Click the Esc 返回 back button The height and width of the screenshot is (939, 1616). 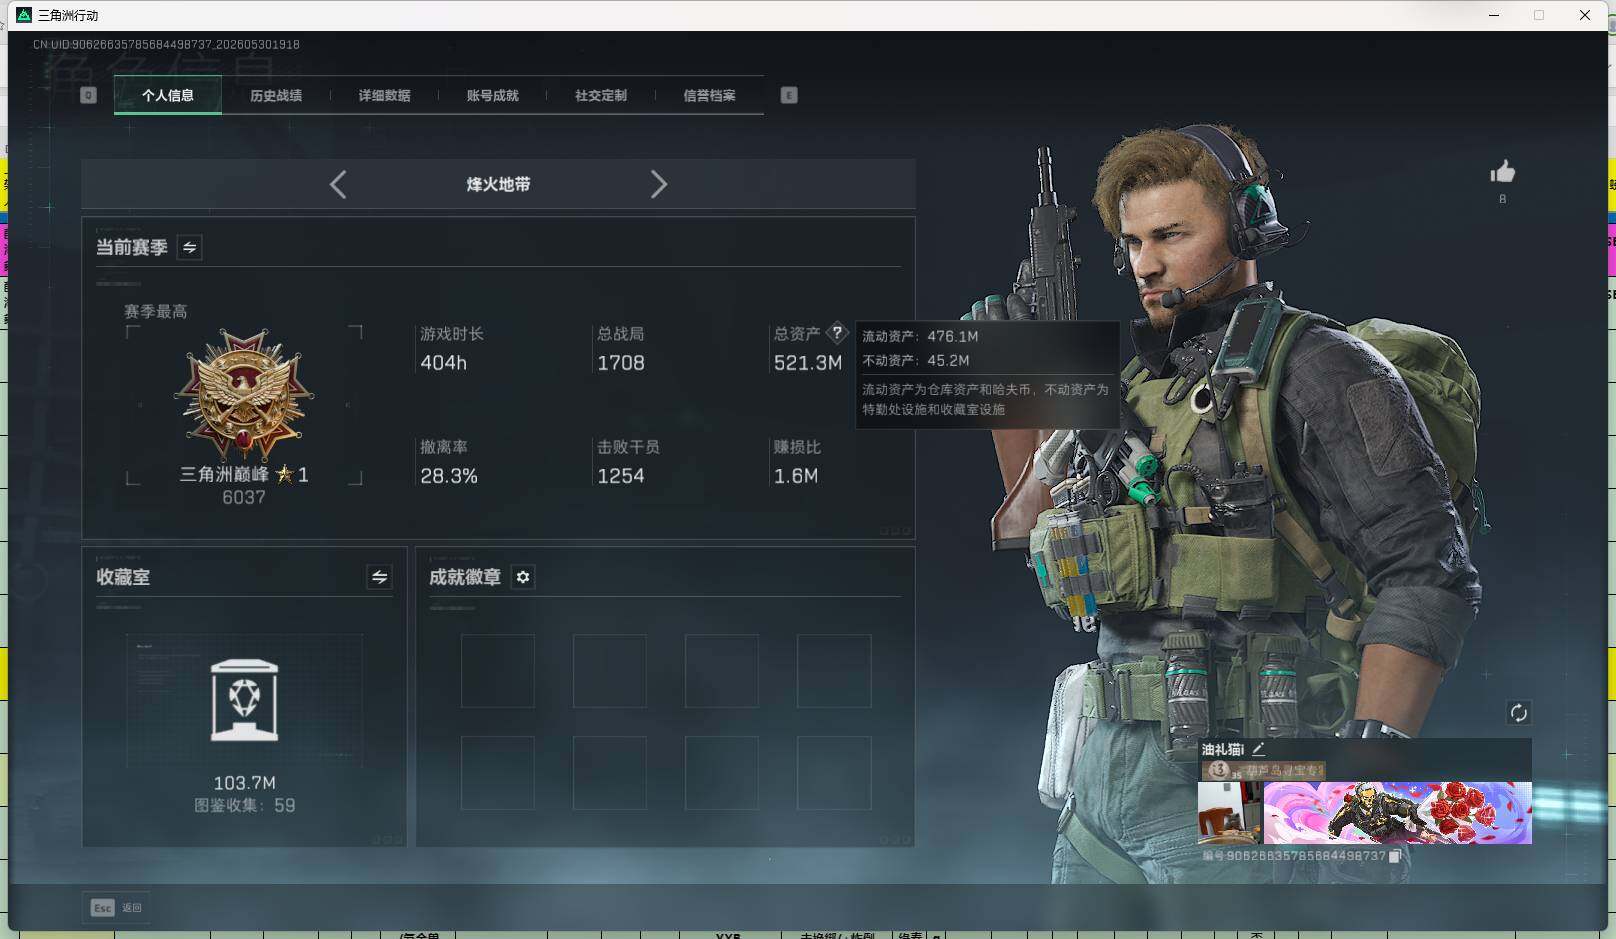click(116, 907)
